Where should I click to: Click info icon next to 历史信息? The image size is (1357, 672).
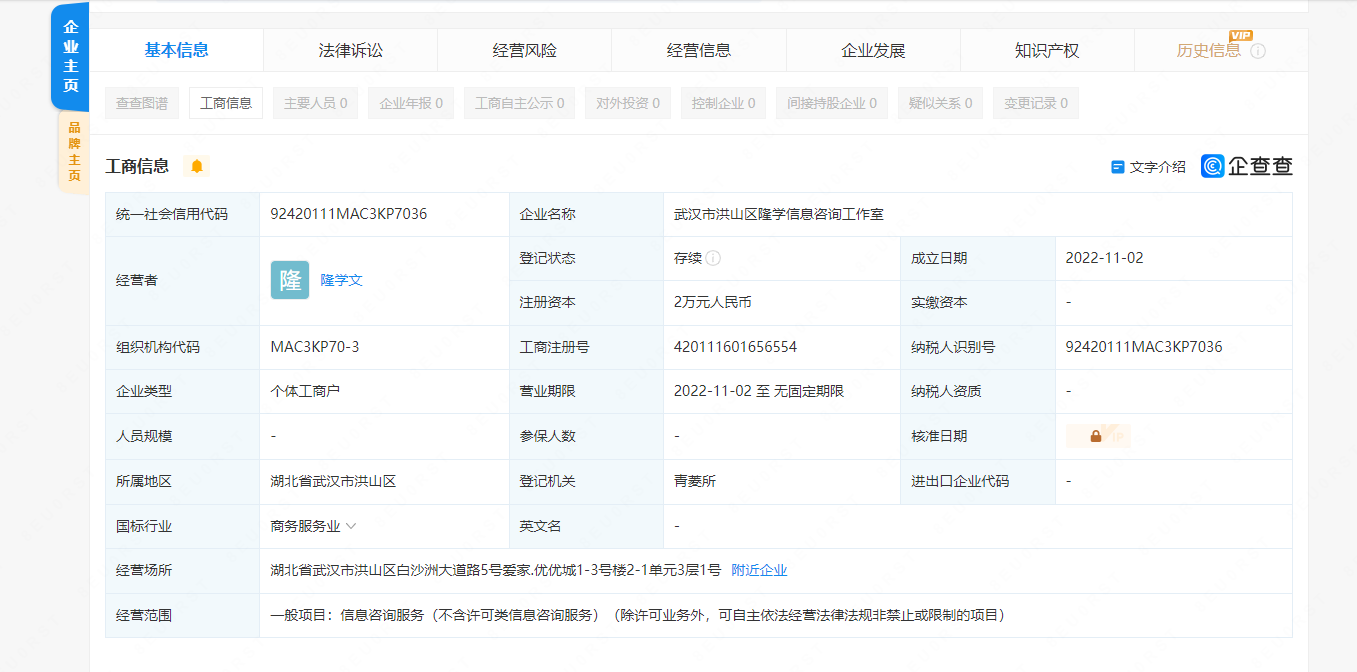point(1258,51)
